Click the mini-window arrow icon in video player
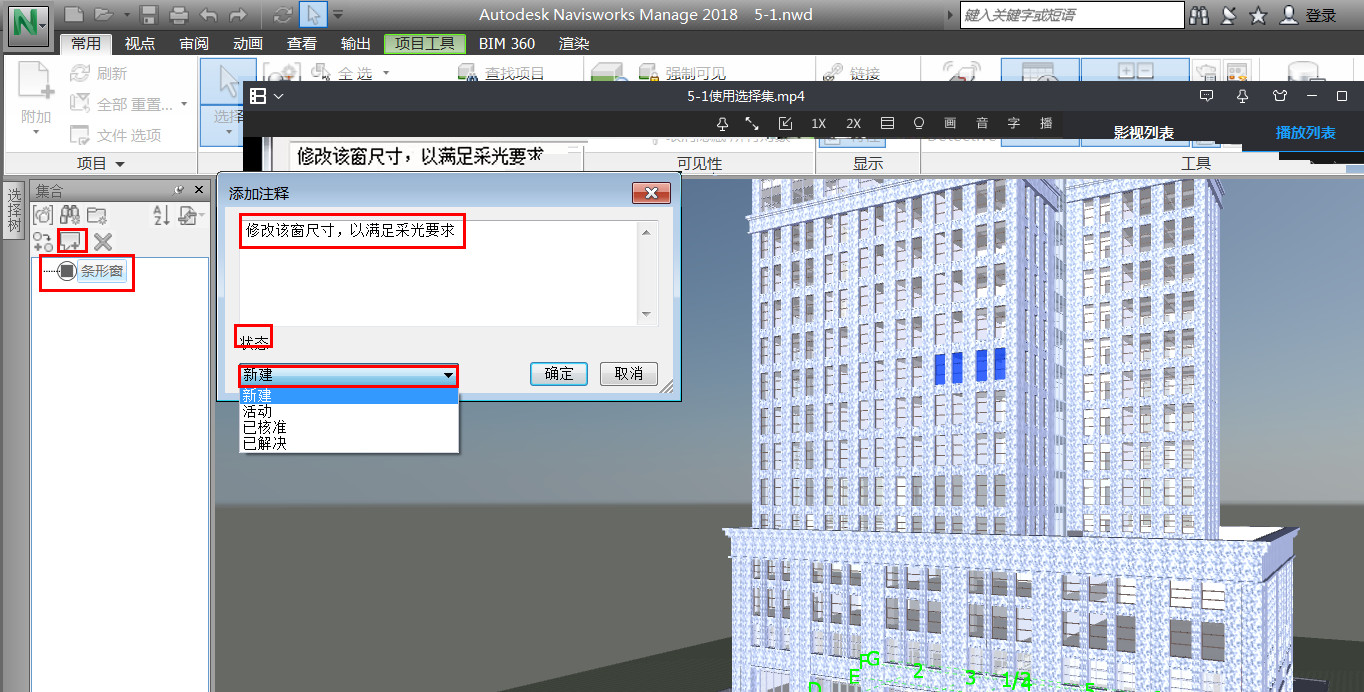 click(x=785, y=123)
